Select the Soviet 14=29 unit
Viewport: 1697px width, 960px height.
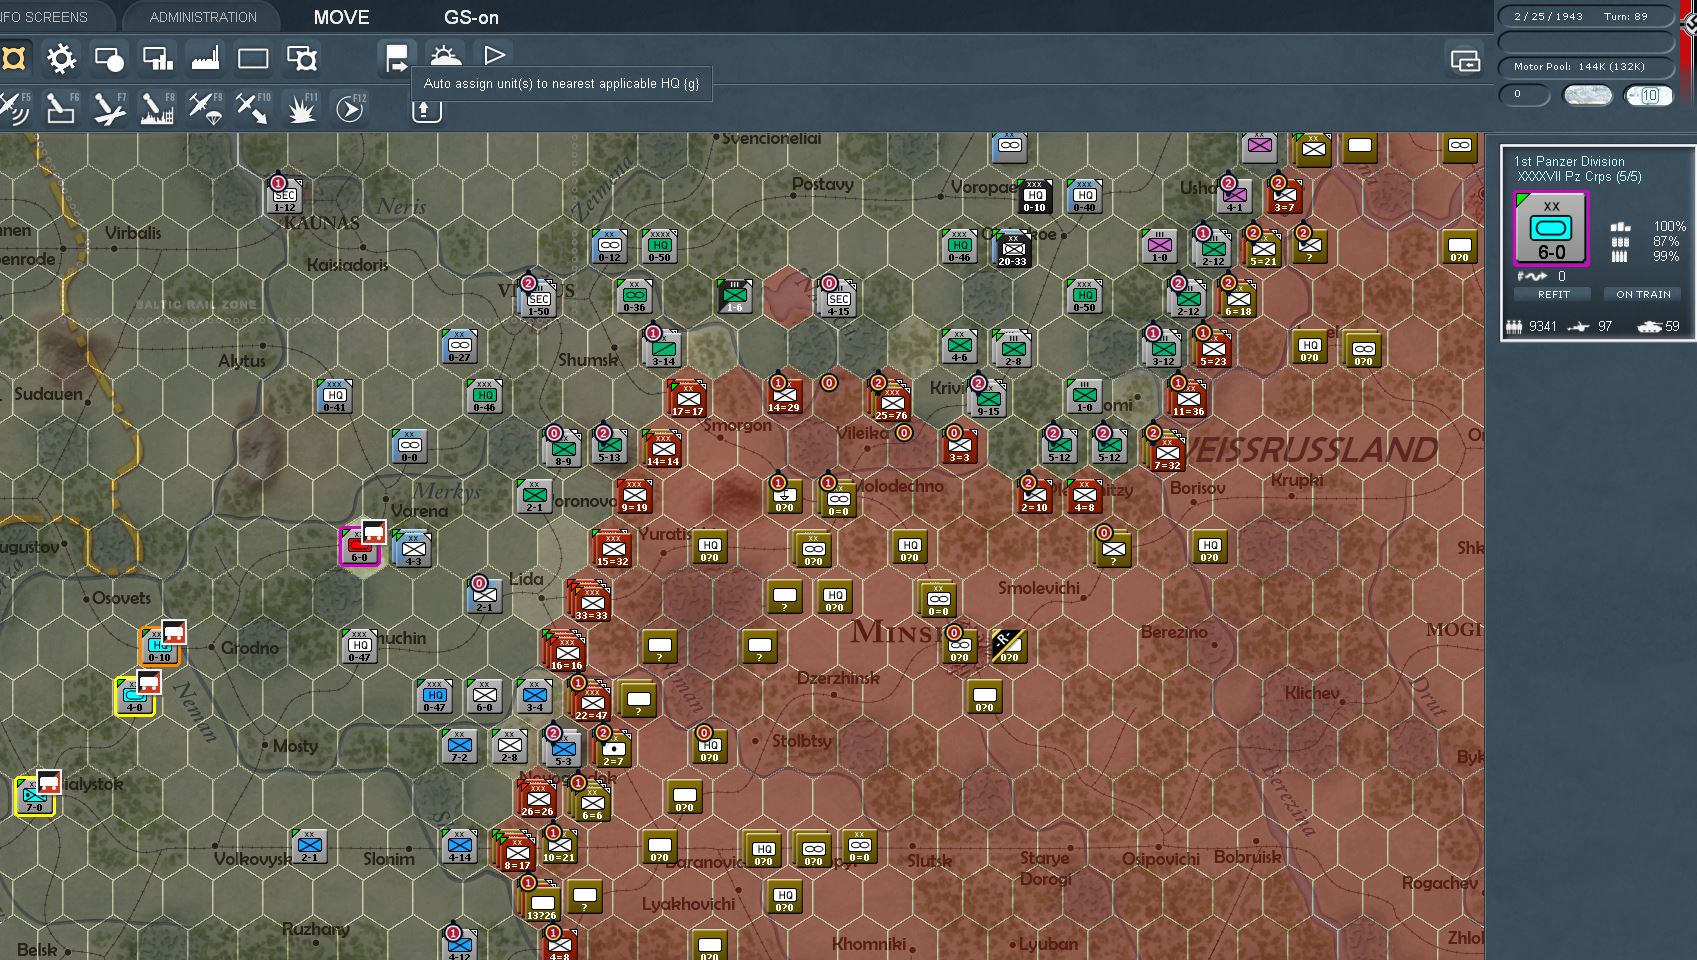click(x=784, y=396)
